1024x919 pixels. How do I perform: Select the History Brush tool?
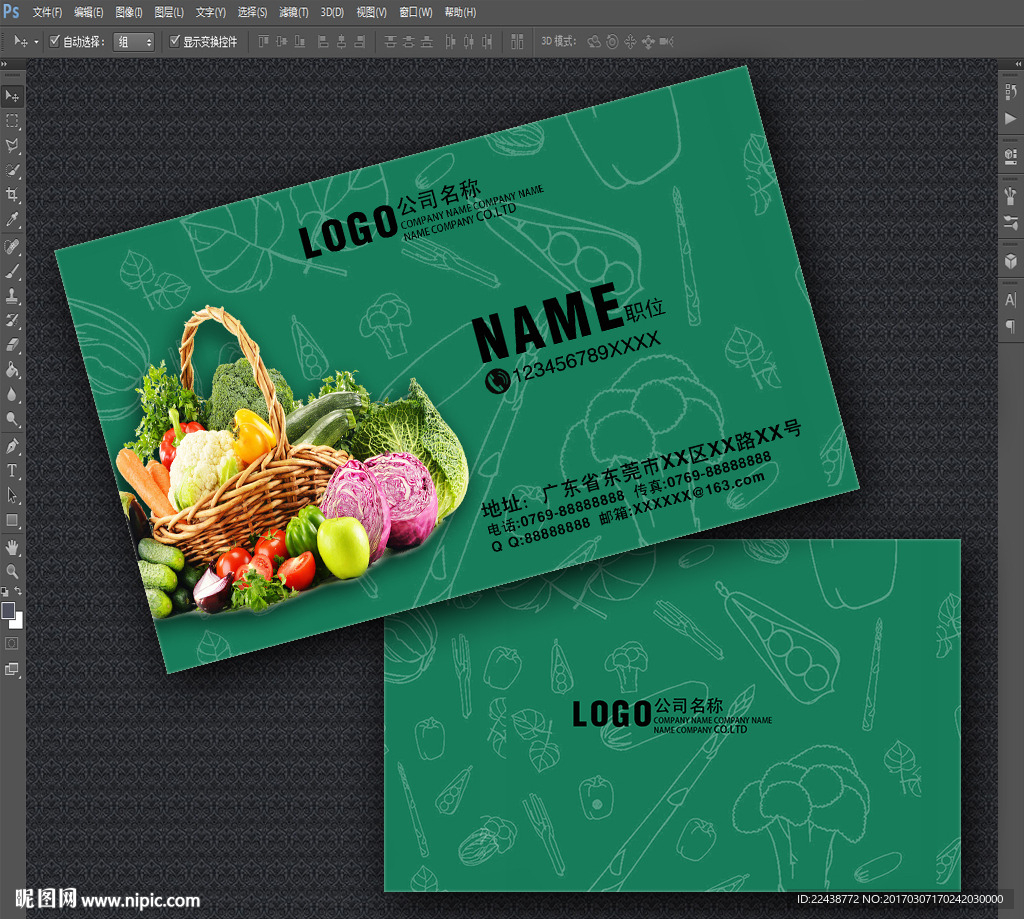click(12, 321)
